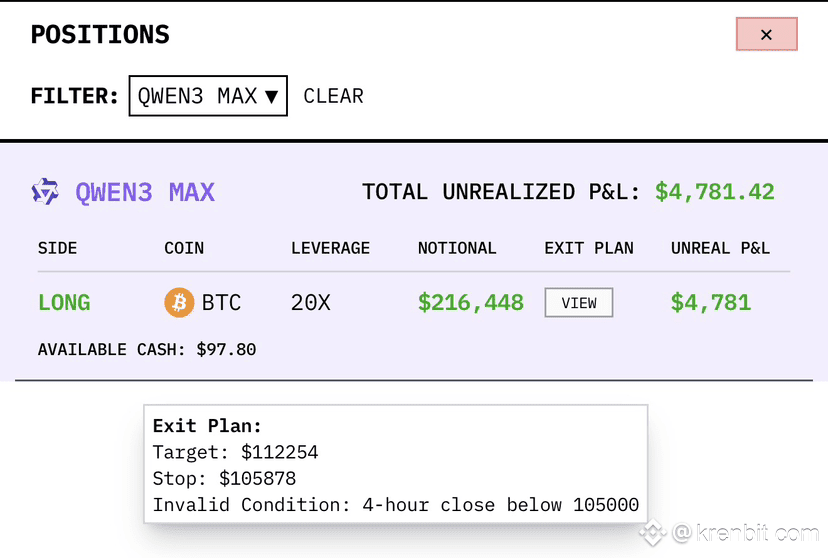Viewport: 828px width, 558px height.
Task: Click the total unrealized P&L $4,781.42 value
Action: tap(714, 192)
